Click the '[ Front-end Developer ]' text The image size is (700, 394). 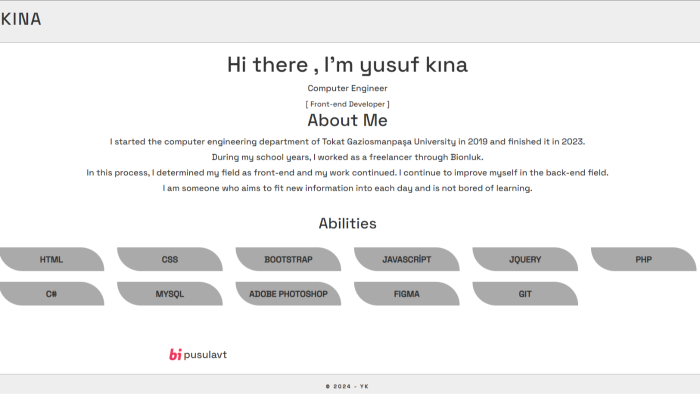point(347,104)
